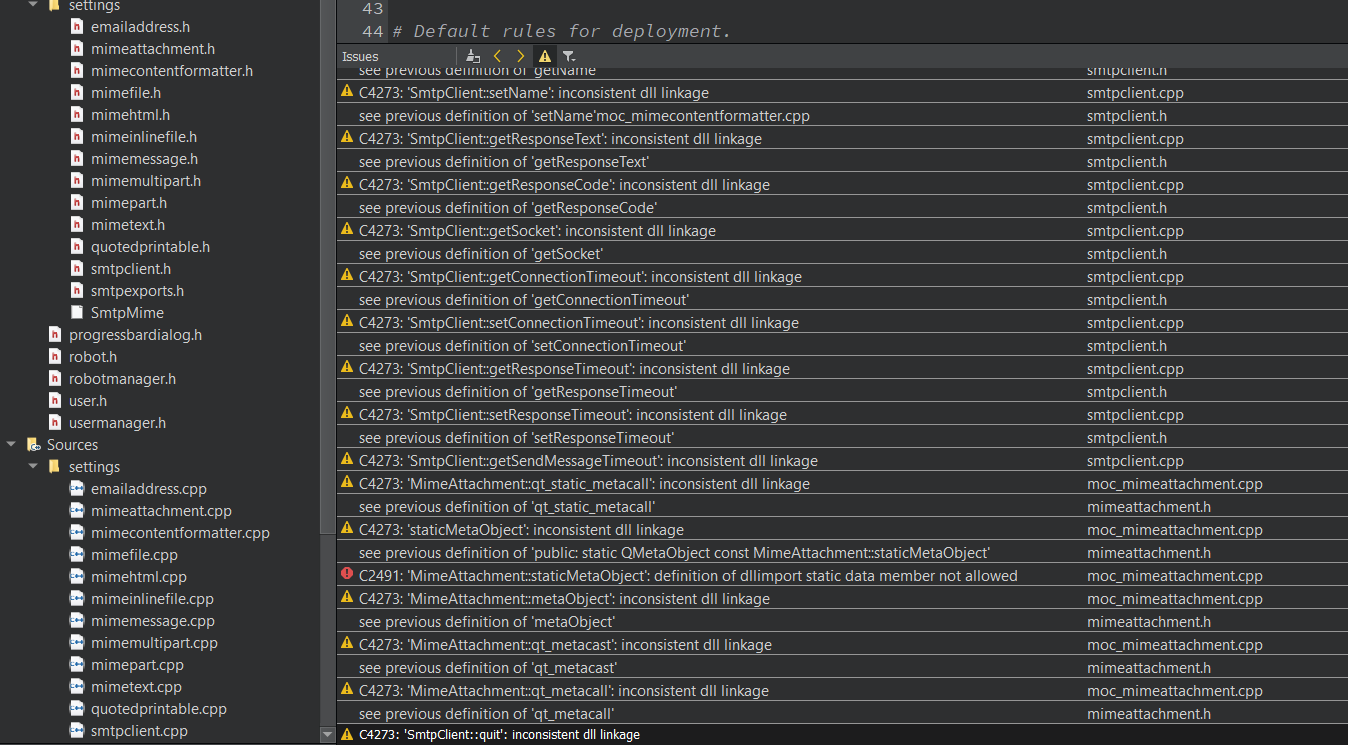Click the source file icon beside mimetext.cpp
The image size is (1348, 745).
(77, 687)
